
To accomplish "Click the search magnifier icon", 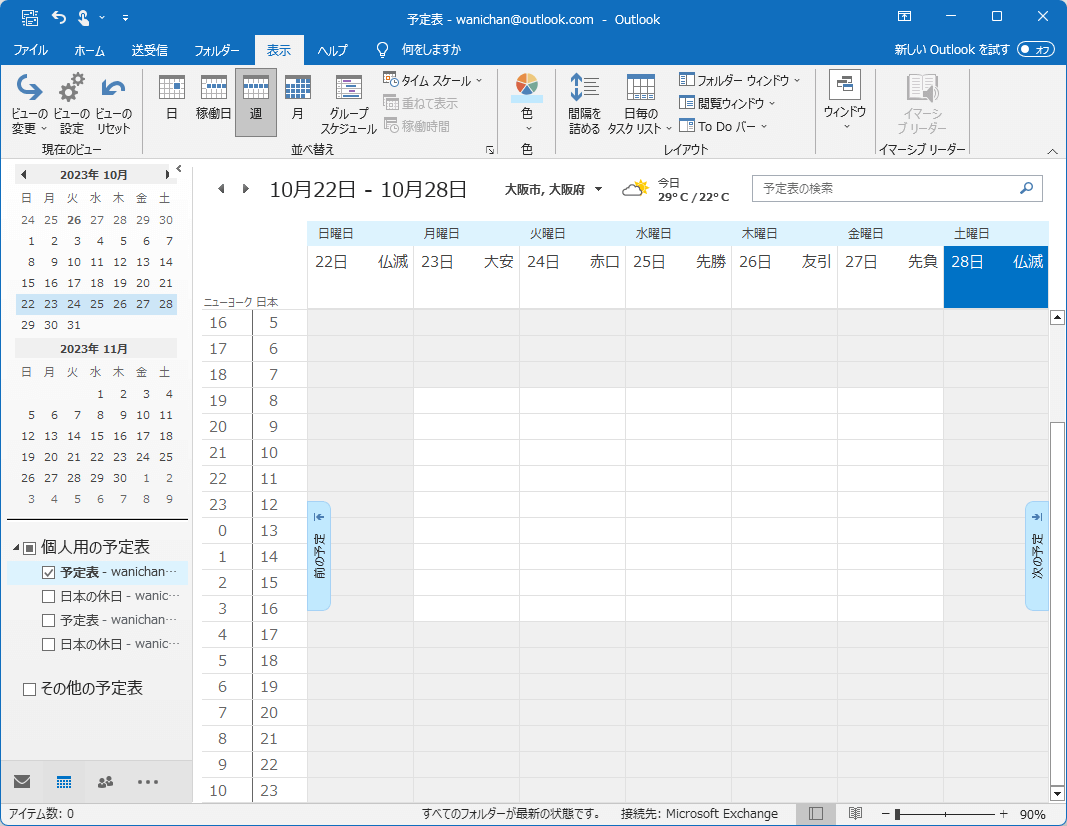I will click(x=1026, y=188).
